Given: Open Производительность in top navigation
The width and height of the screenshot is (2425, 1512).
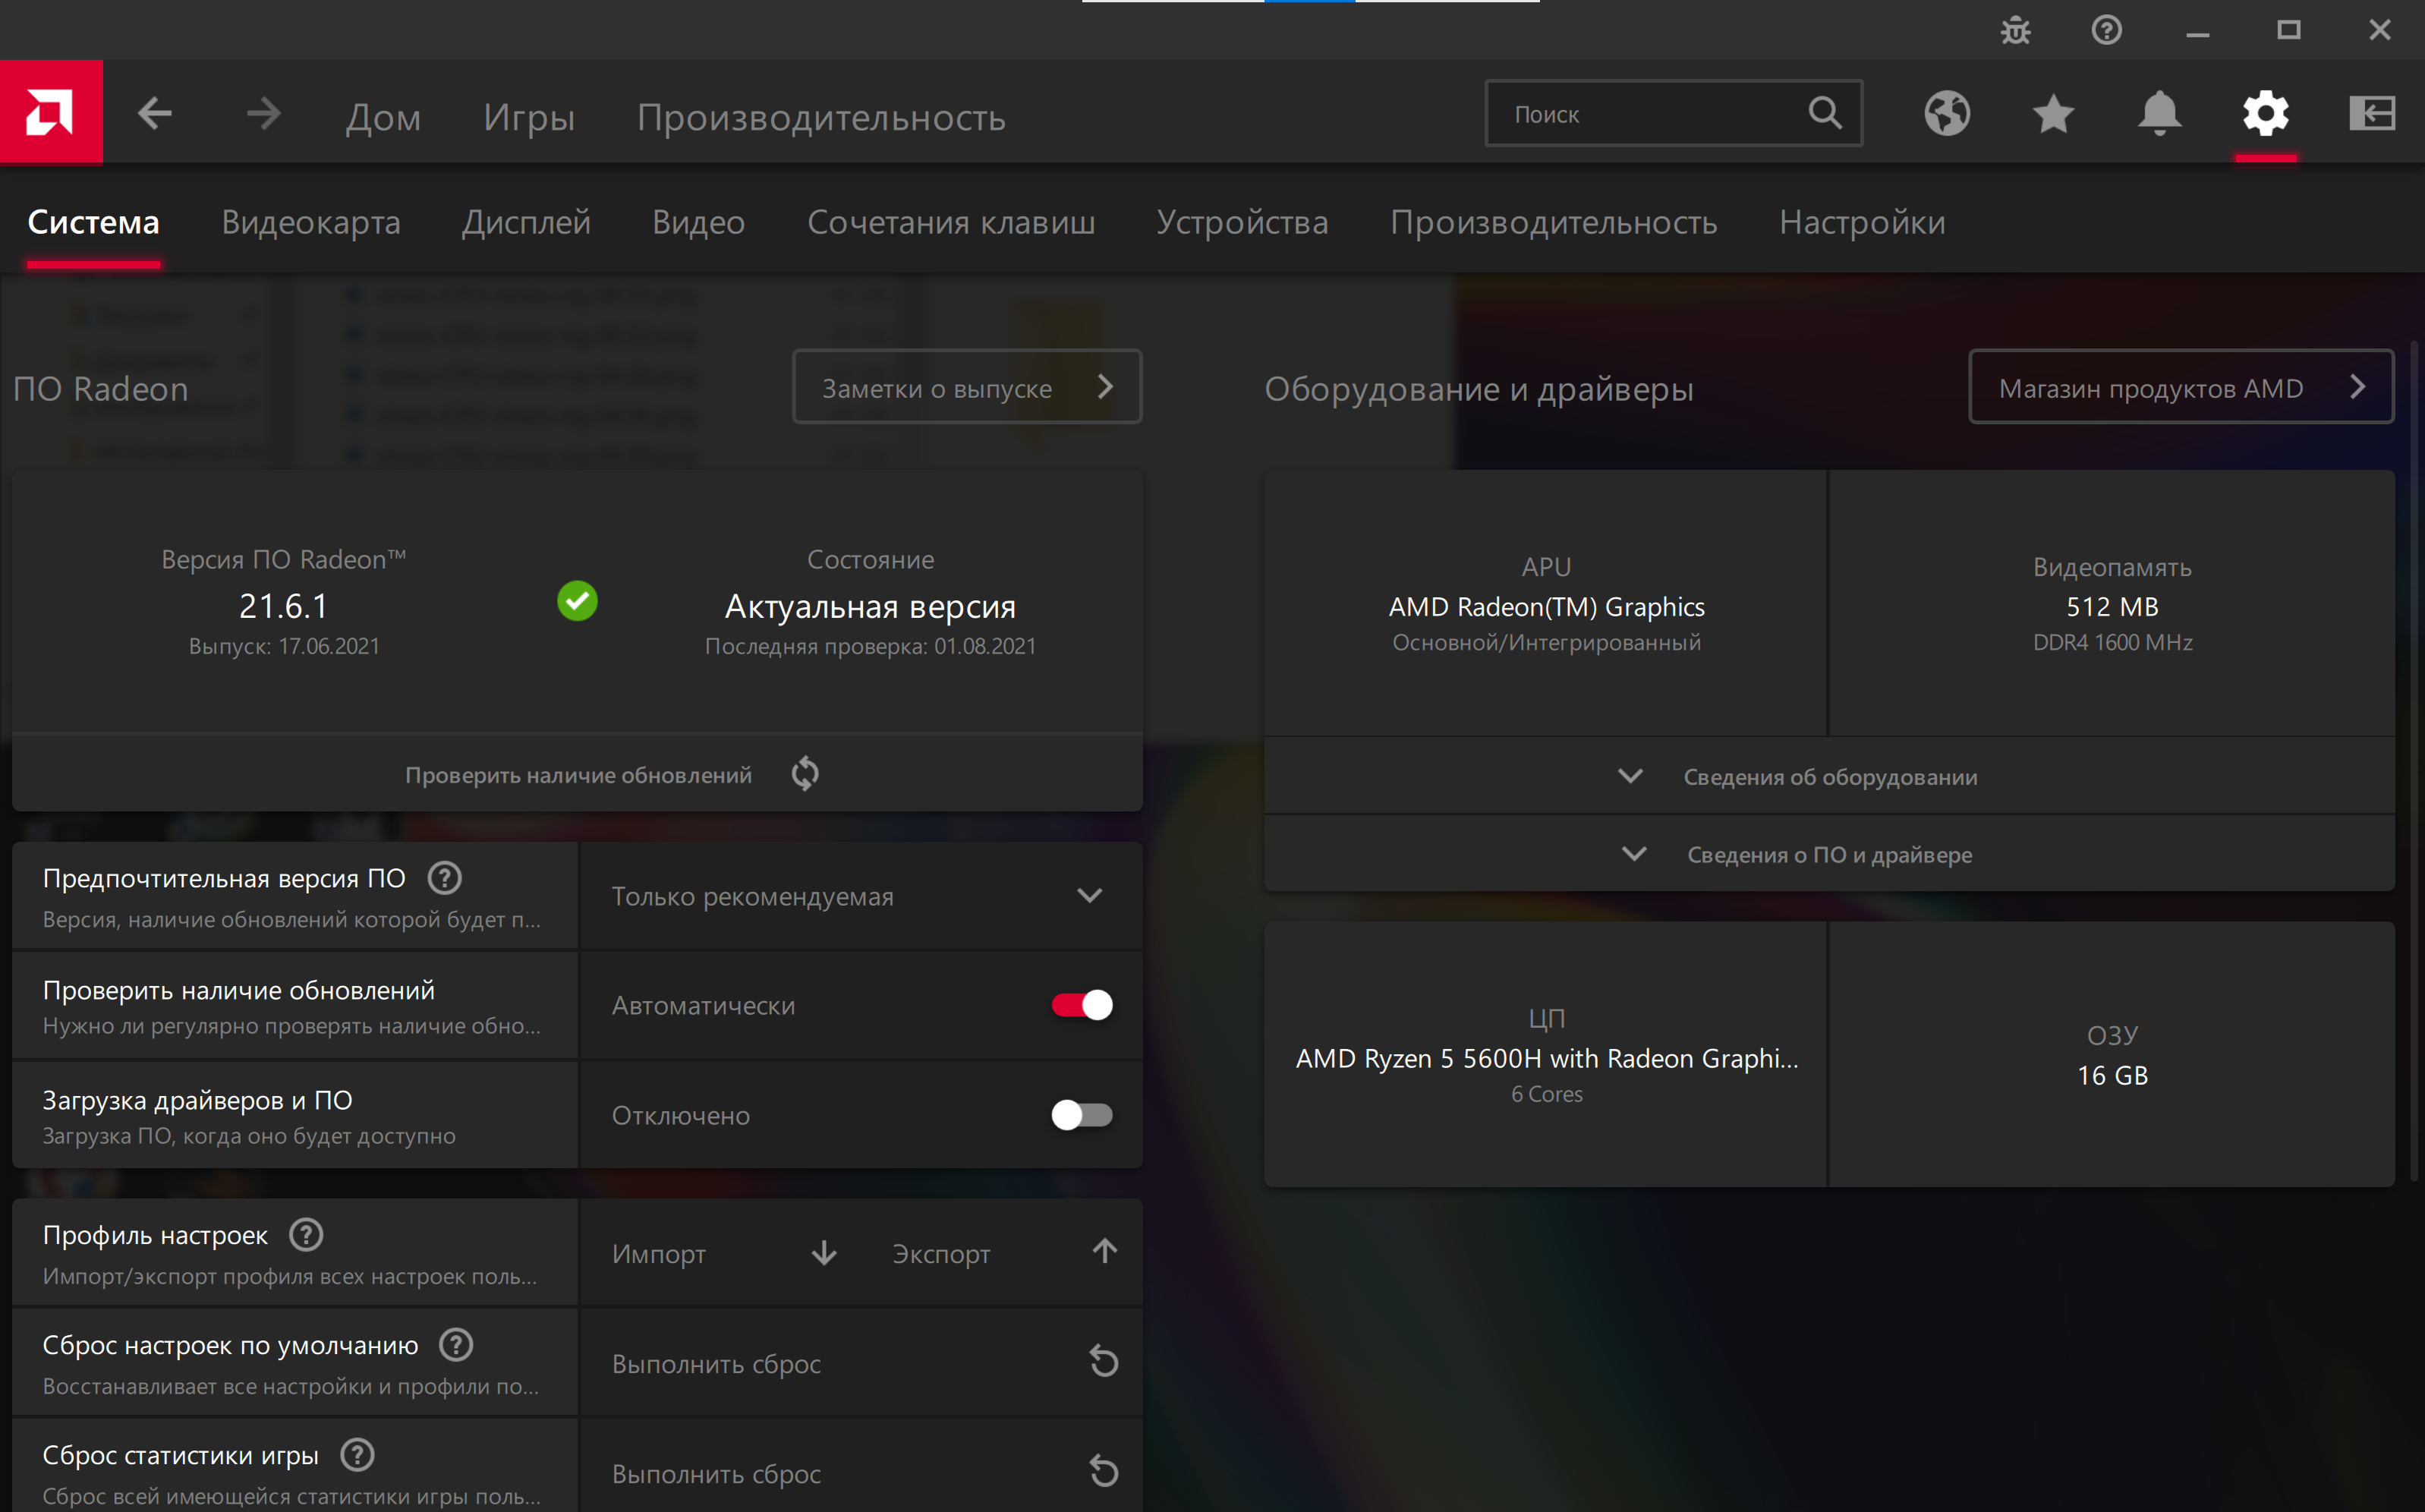Looking at the screenshot, I should point(821,117).
